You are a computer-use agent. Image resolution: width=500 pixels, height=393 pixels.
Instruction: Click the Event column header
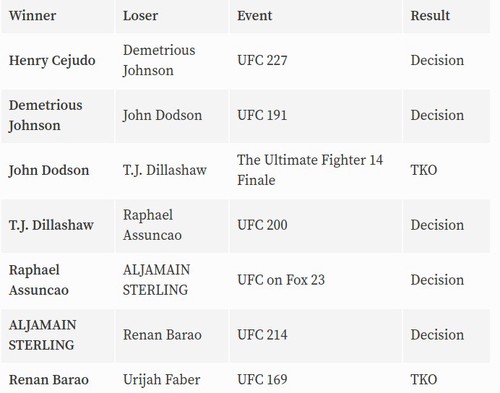pos(254,16)
